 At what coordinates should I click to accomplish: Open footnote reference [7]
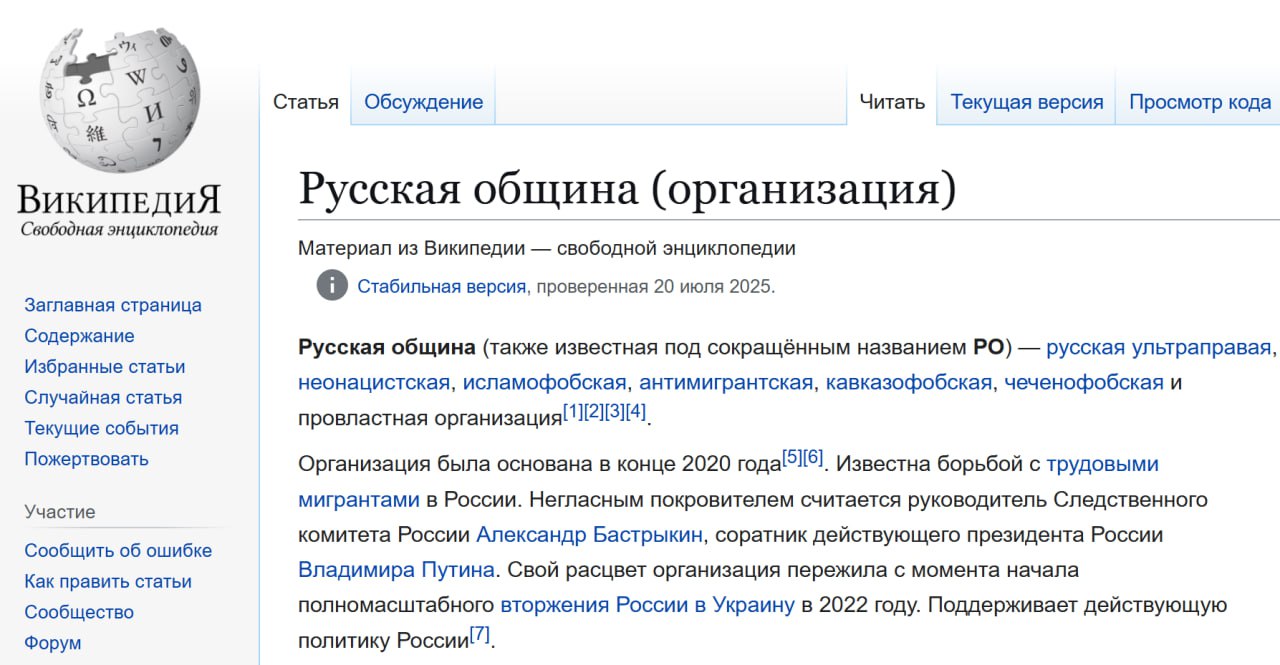pyautogui.click(x=480, y=633)
